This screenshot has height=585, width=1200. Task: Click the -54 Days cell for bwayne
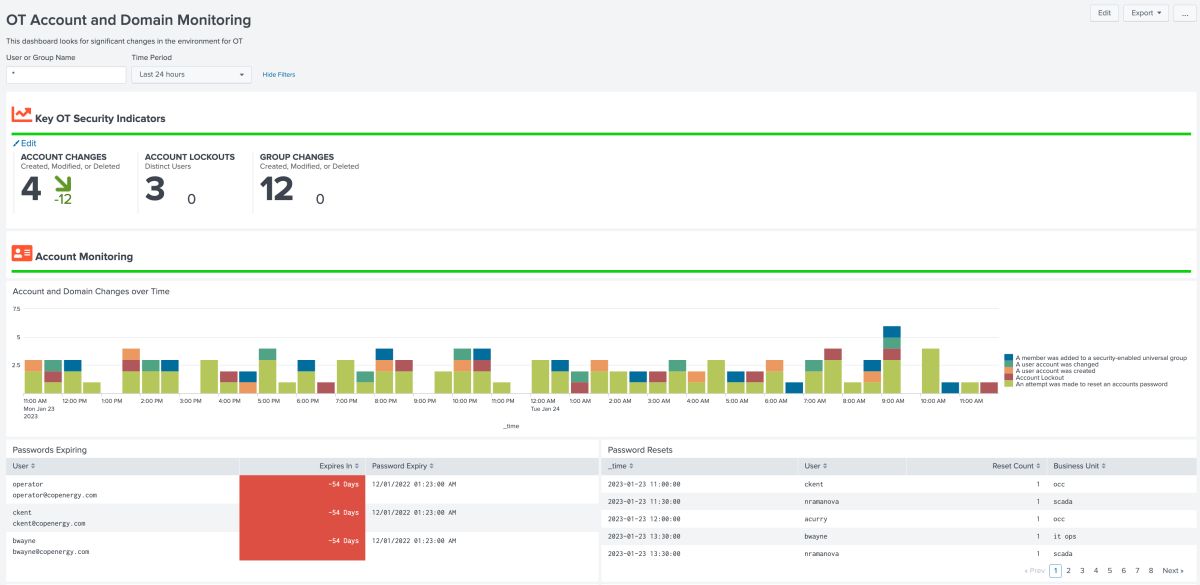pyautogui.click(x=302, y=545)
